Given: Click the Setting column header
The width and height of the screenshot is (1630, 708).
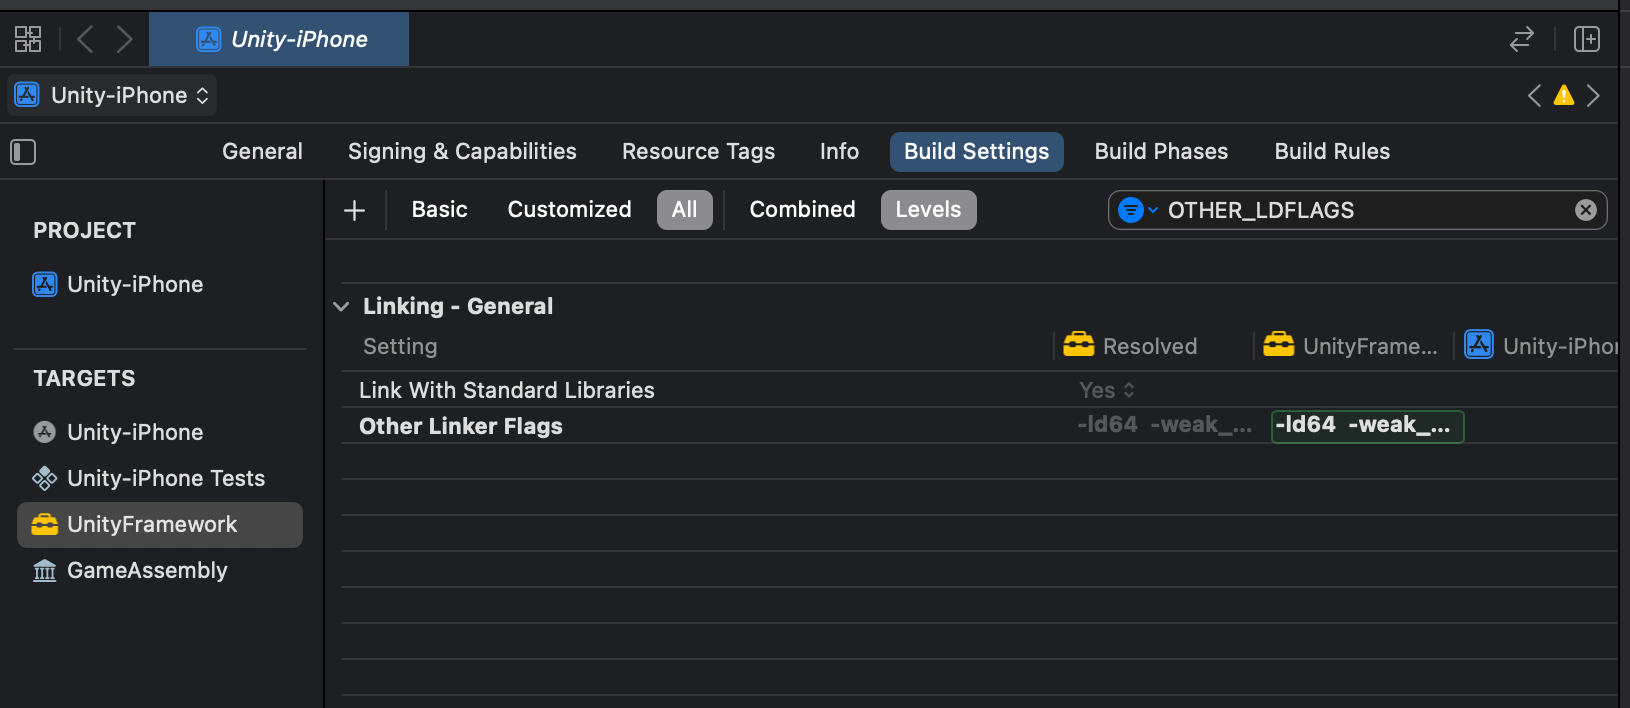Looking at the screenshot, I should point(400,346).
